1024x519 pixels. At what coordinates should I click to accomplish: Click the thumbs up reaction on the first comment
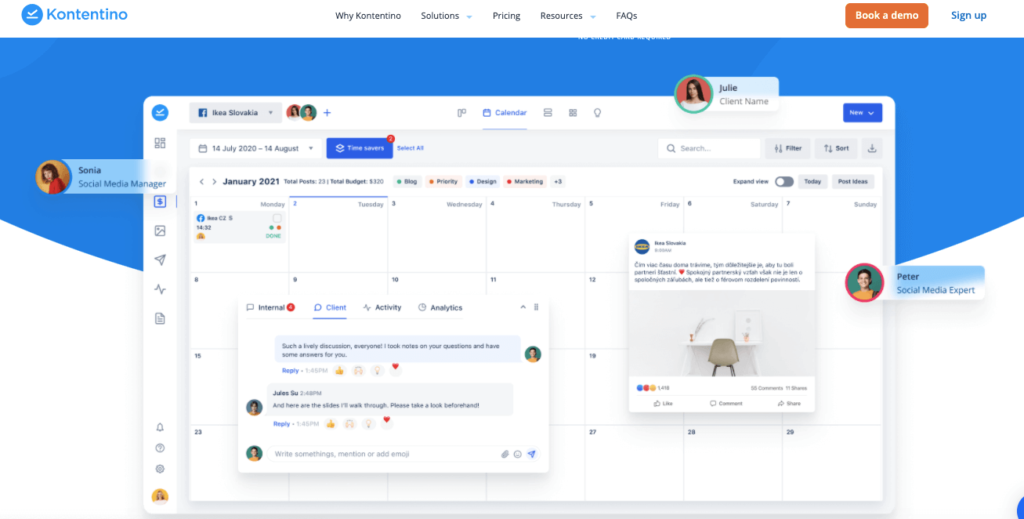pos(340,371)
